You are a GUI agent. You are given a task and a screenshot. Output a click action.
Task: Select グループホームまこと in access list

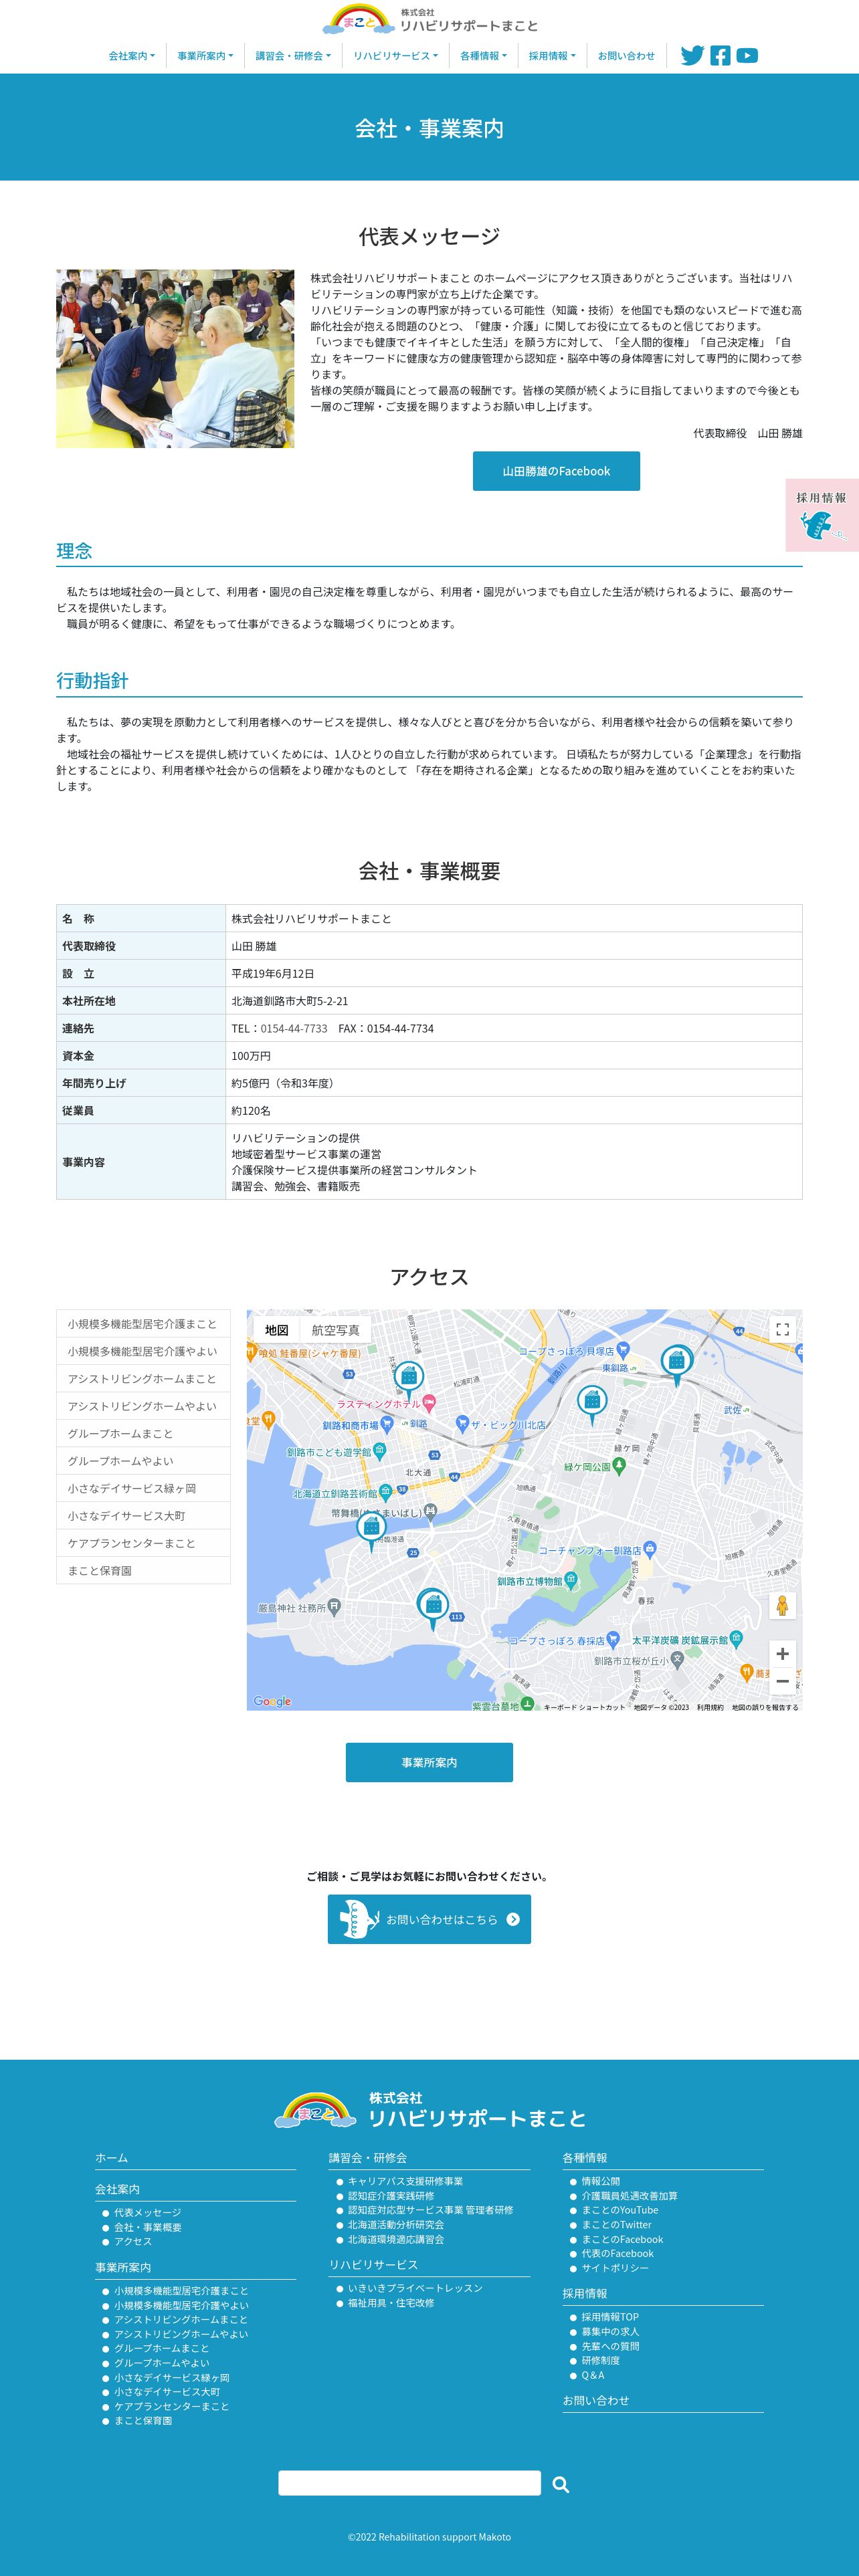click(x=143, y=1434)
